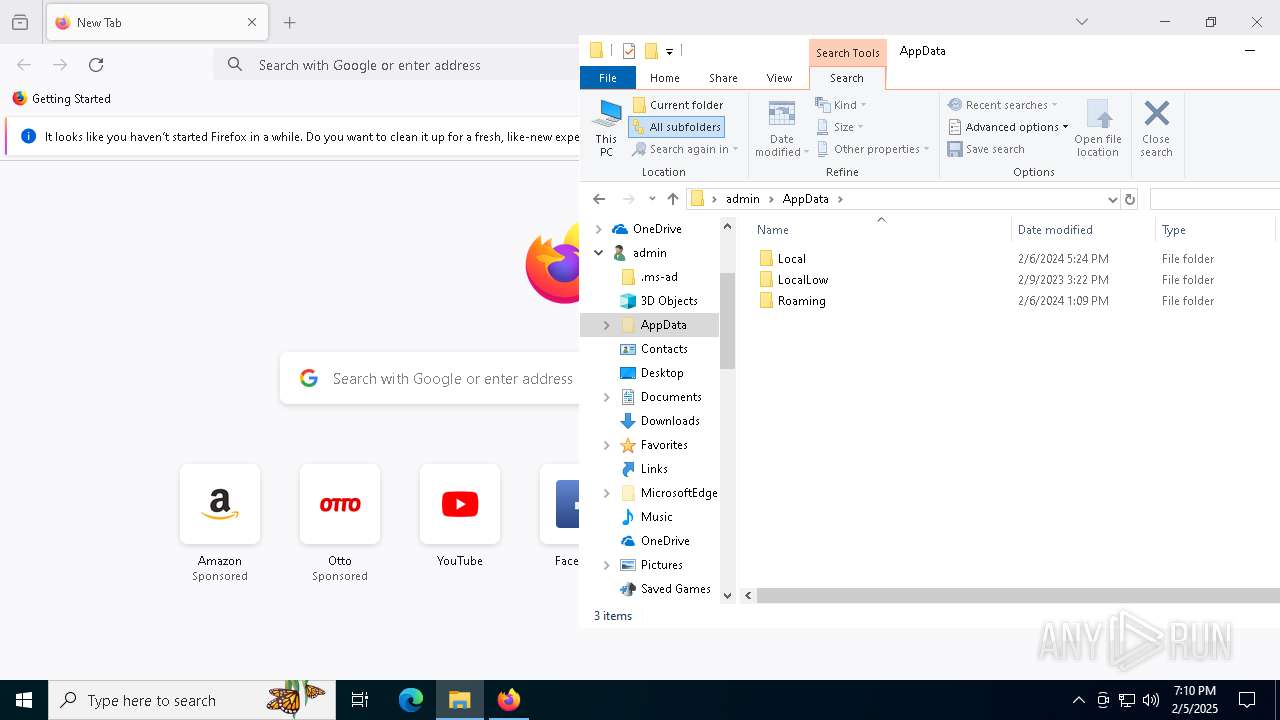Expand the AppData tree node

click(606, 325)
